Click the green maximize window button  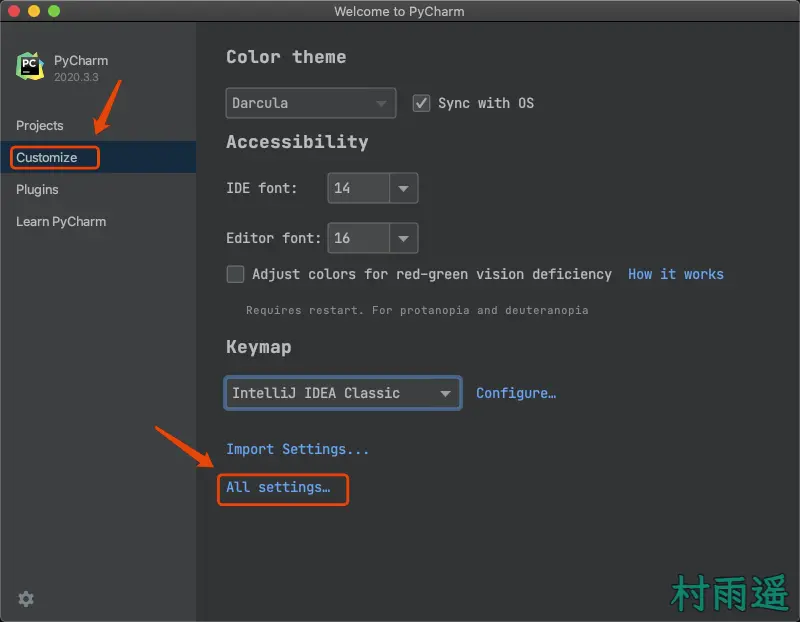point(54,11)
